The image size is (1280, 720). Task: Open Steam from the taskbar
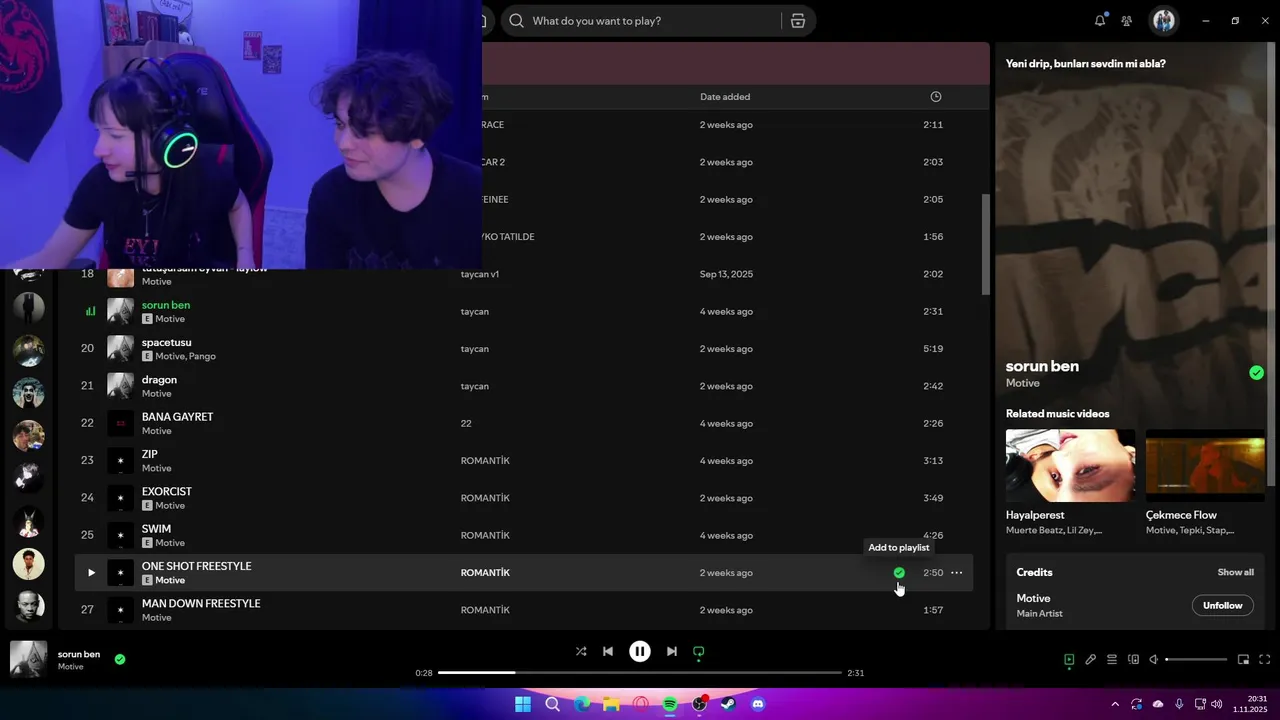(728, 704)
